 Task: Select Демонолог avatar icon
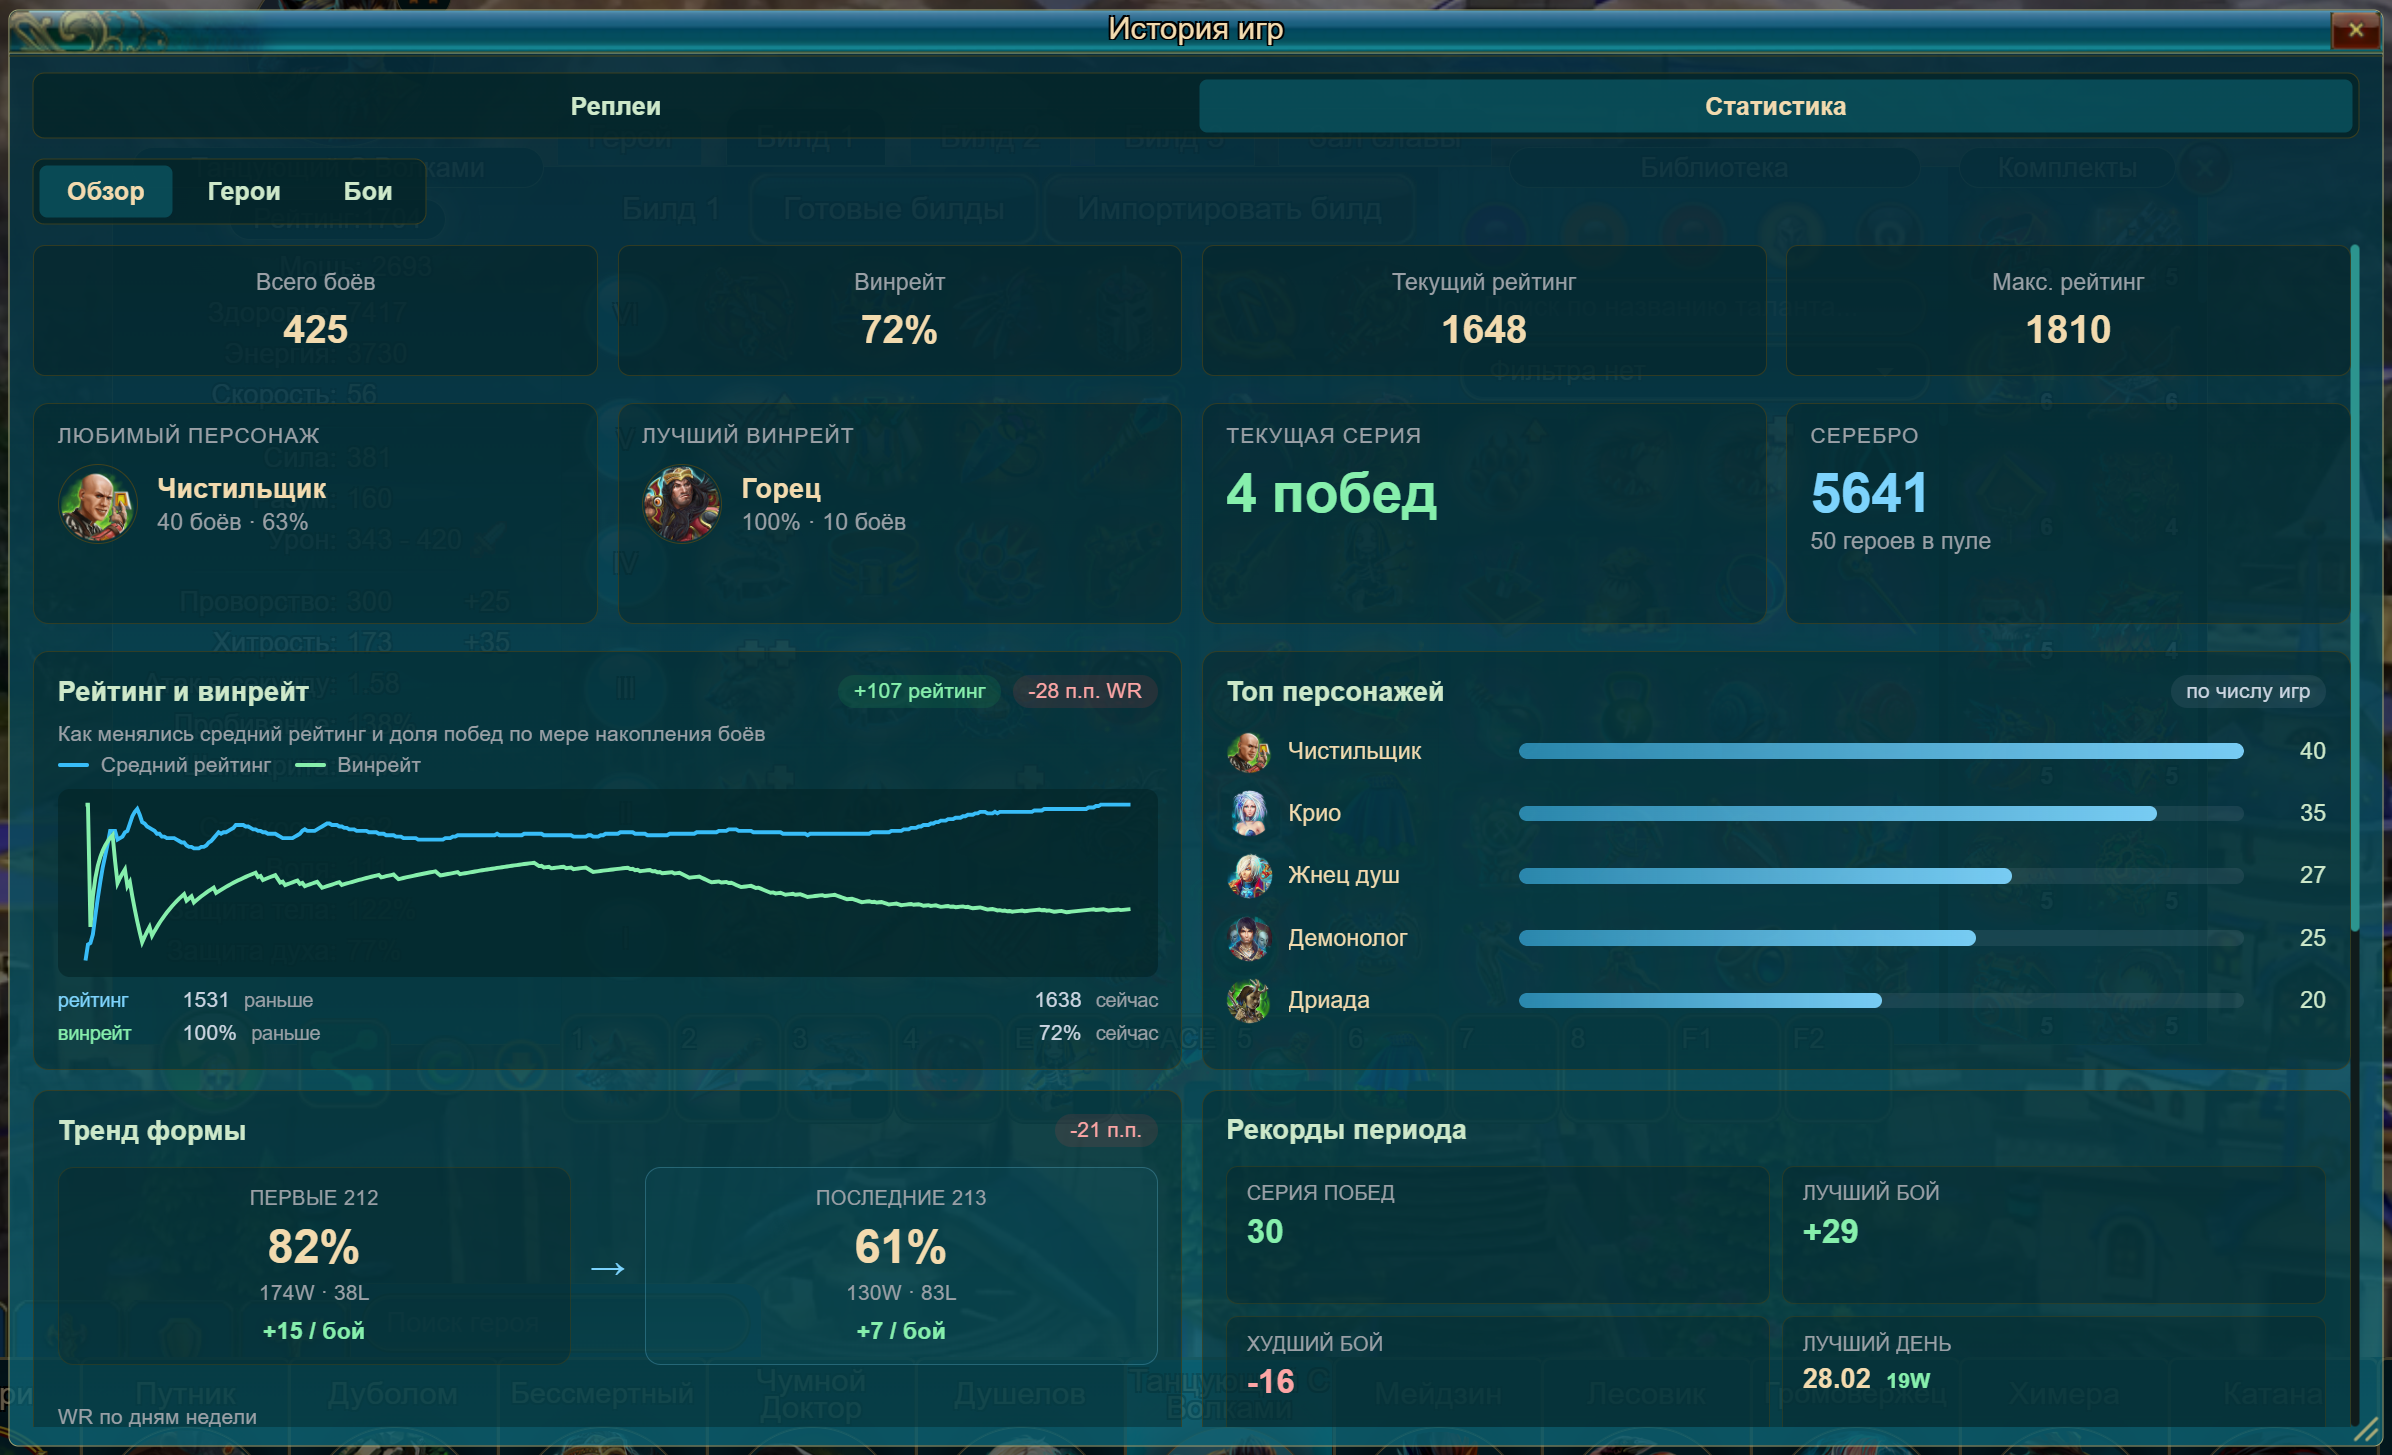(1248, 939)
